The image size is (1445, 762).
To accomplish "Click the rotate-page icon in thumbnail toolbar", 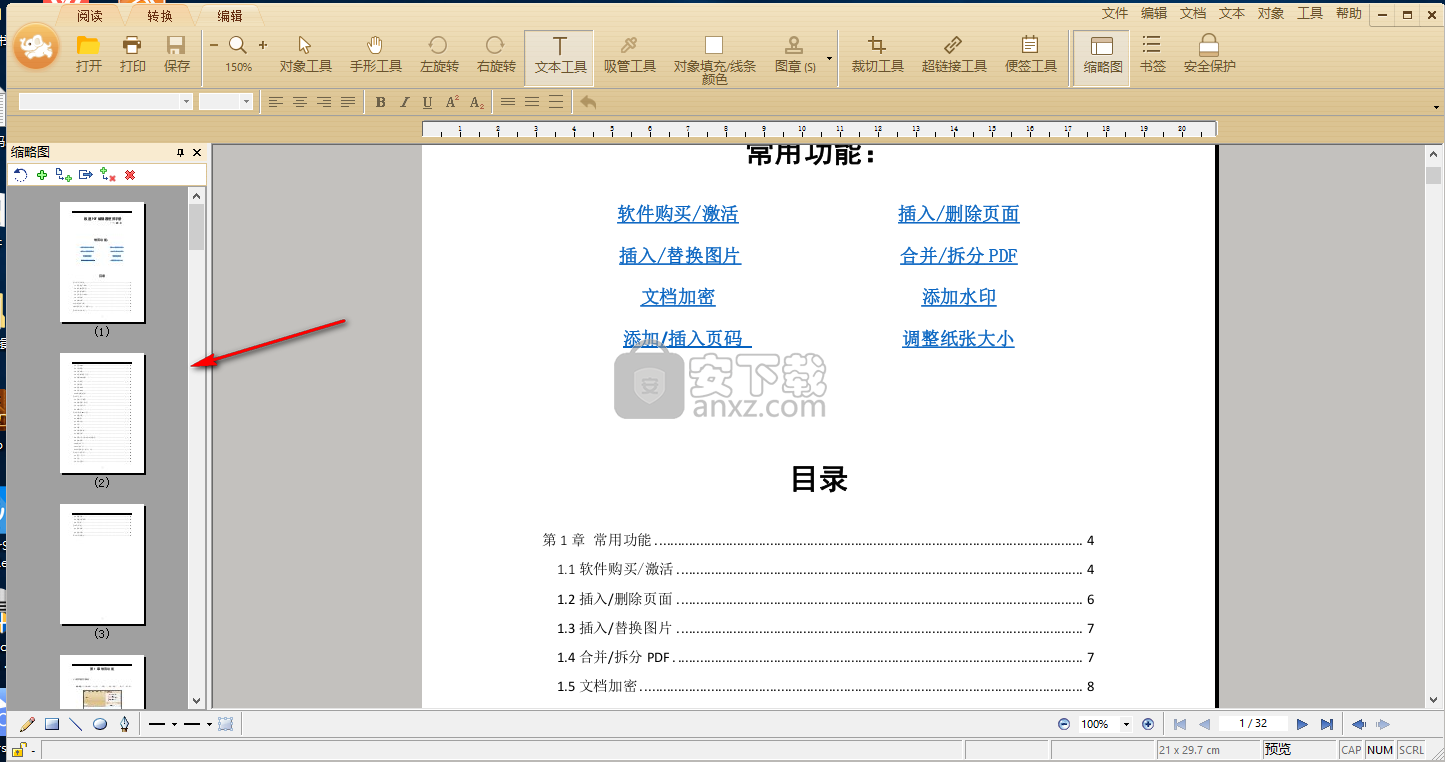I will coord(20,175).
